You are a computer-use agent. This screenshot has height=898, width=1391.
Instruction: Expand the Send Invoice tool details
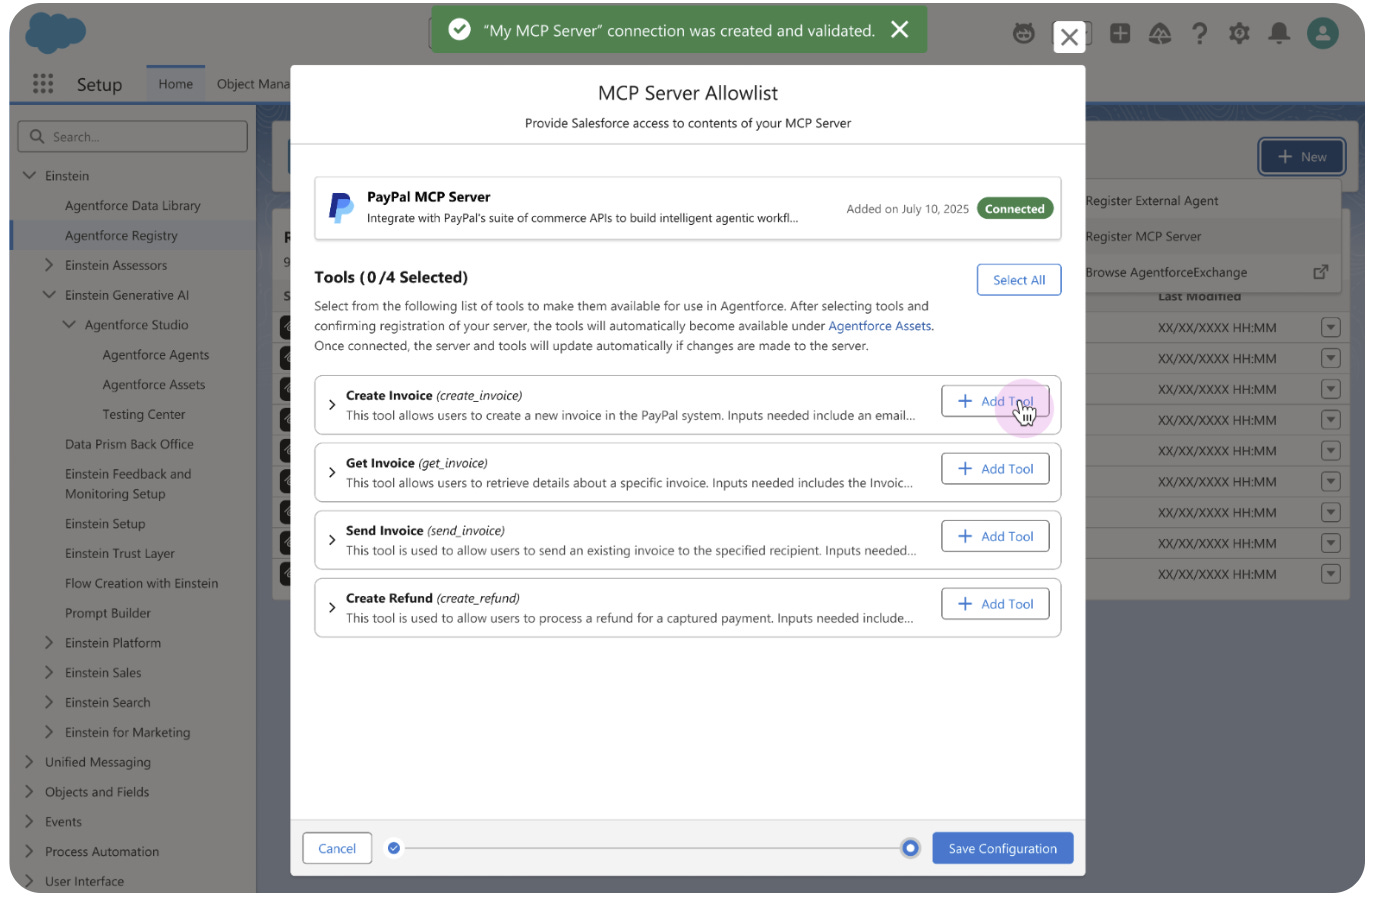[x=332, y=540]
